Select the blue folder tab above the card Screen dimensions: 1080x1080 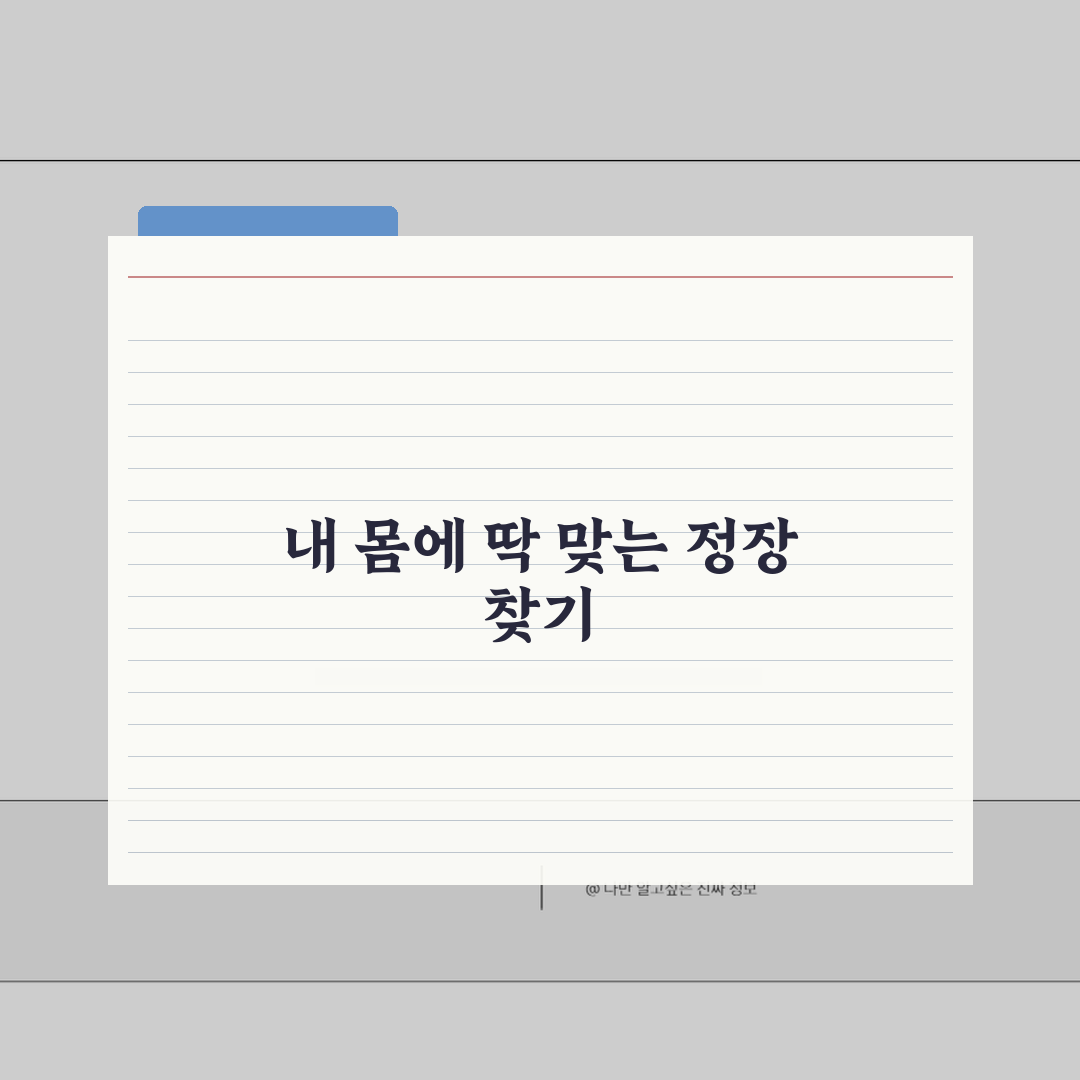pos(268,221)
